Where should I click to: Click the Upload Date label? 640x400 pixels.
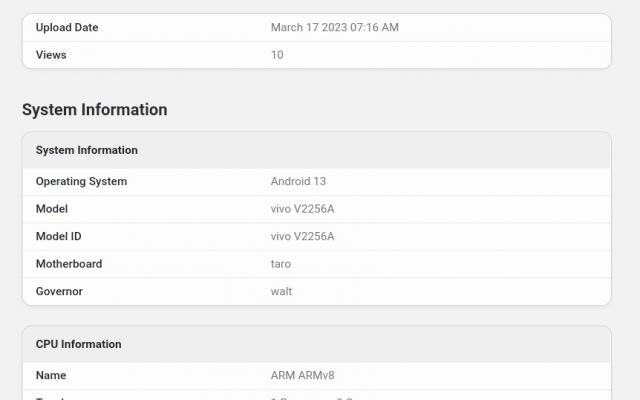tap(67, 27)
